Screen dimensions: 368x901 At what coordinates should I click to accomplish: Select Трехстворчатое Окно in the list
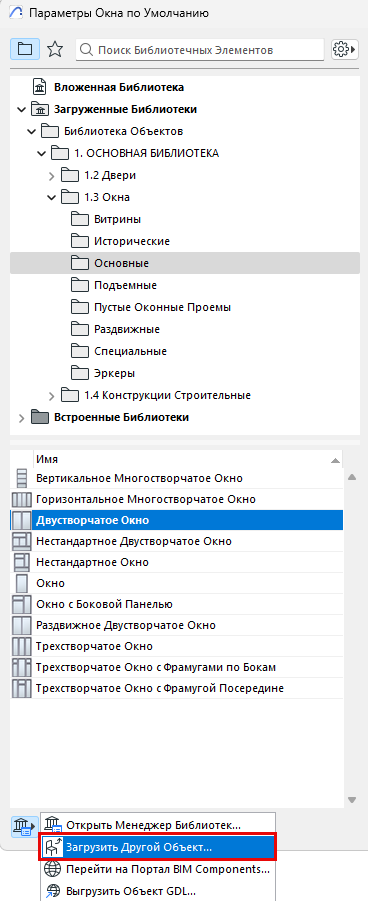pyautogui.click(x=94, y=646)
